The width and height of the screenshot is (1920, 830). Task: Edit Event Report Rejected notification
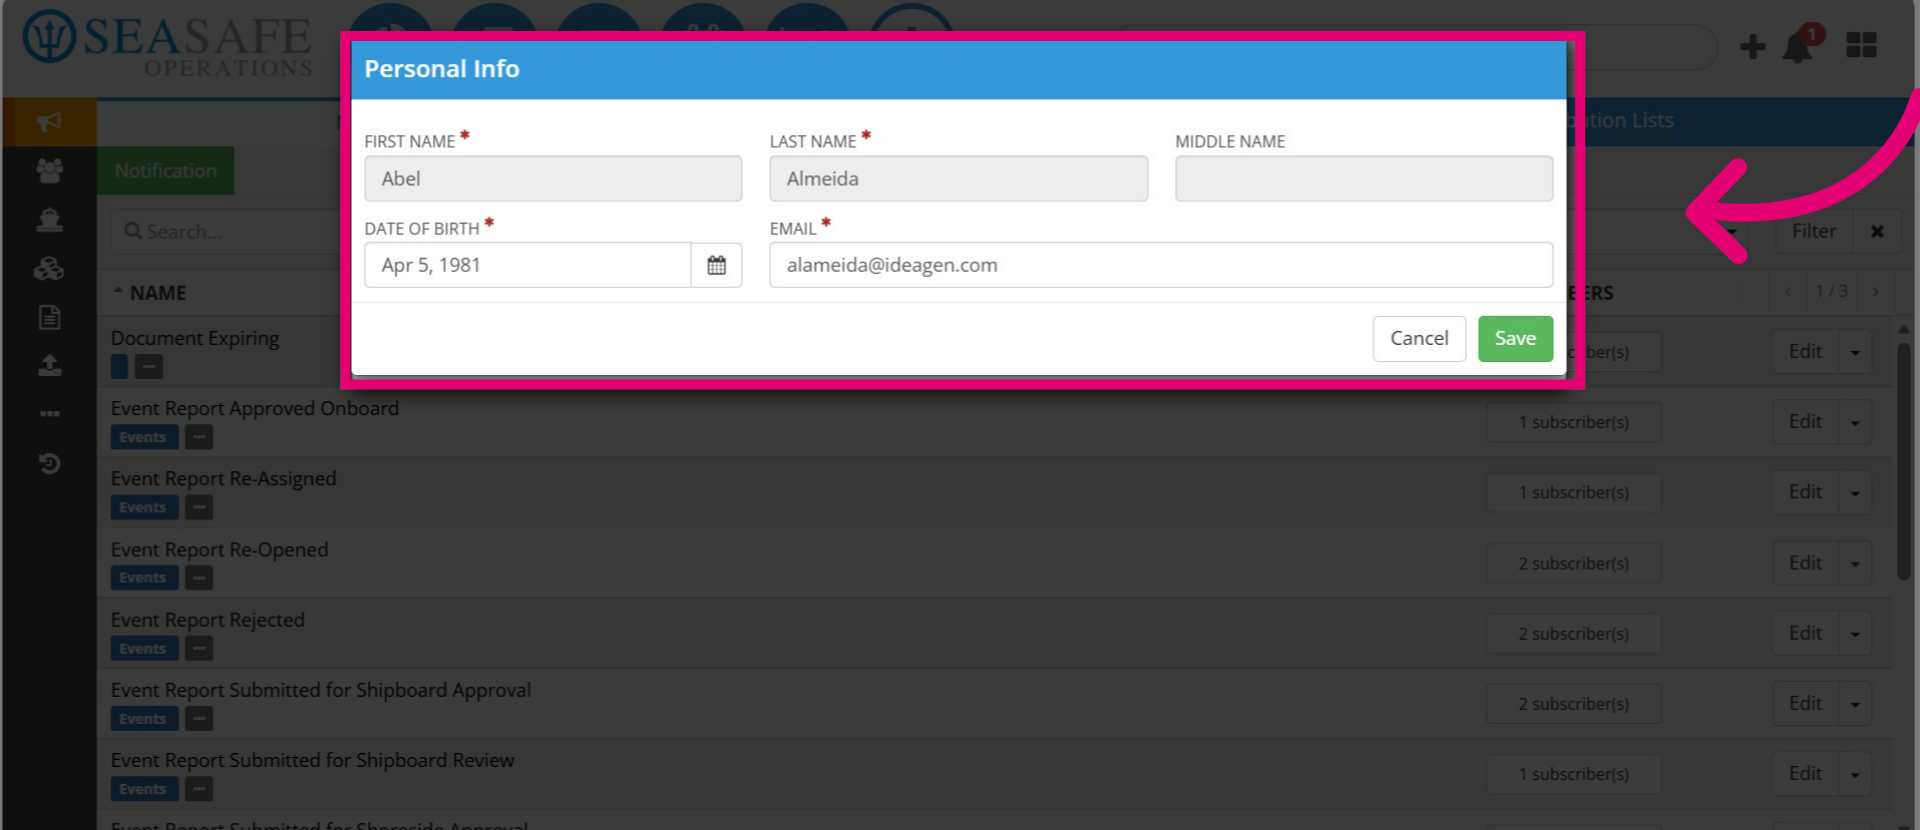[x=1805, y=633]
